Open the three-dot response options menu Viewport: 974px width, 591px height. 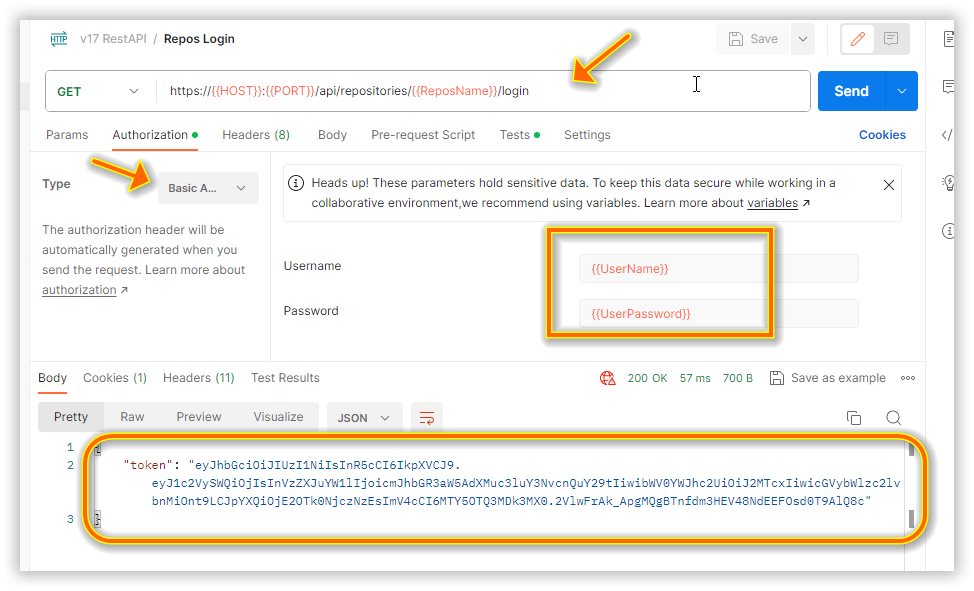coord(908,378)
